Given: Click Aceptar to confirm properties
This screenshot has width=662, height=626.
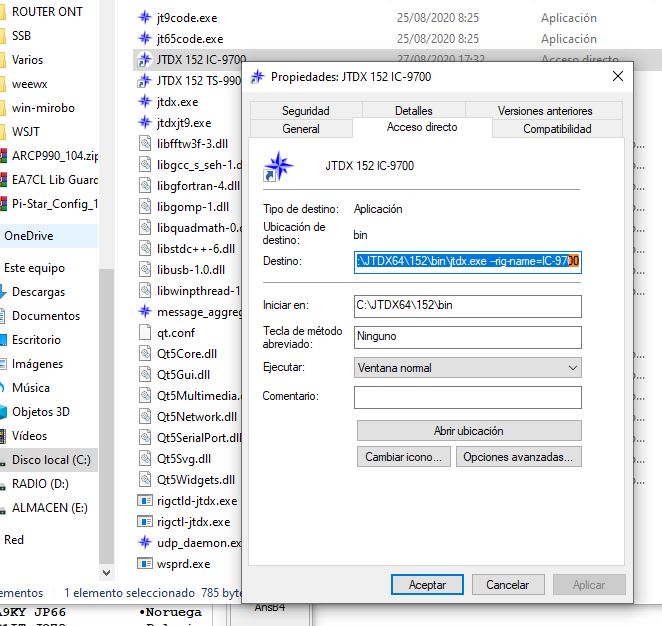Looking at the screenshot, I should click(x=427, y=584).
